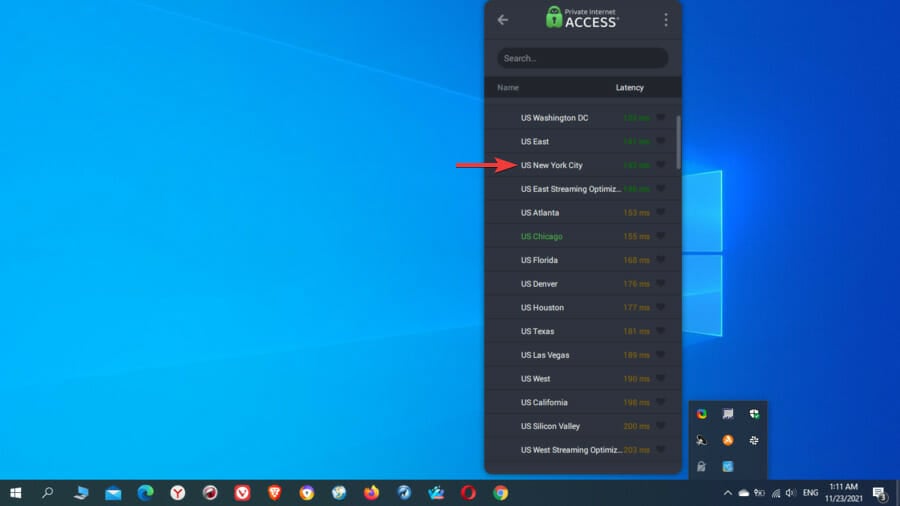Open Windows Security shield in tray popup
900x506 pixels.
point(754,414)
